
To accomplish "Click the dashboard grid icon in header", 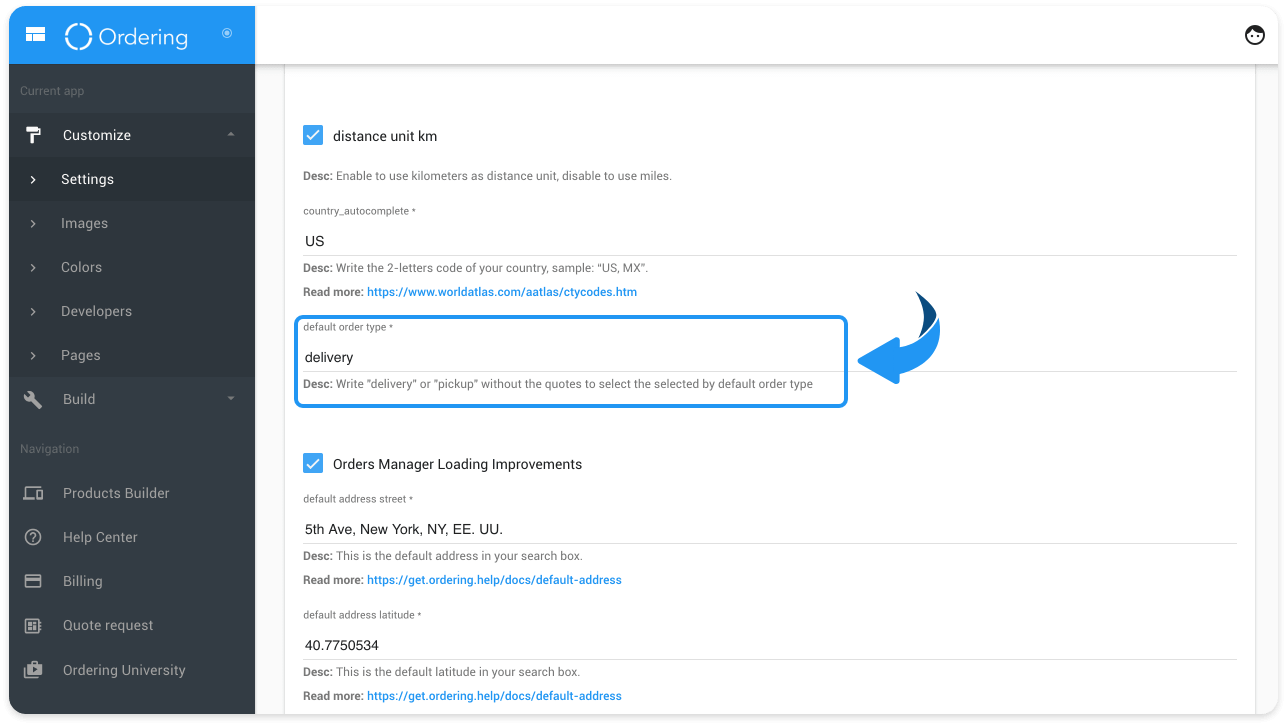I will pos(36,35).
